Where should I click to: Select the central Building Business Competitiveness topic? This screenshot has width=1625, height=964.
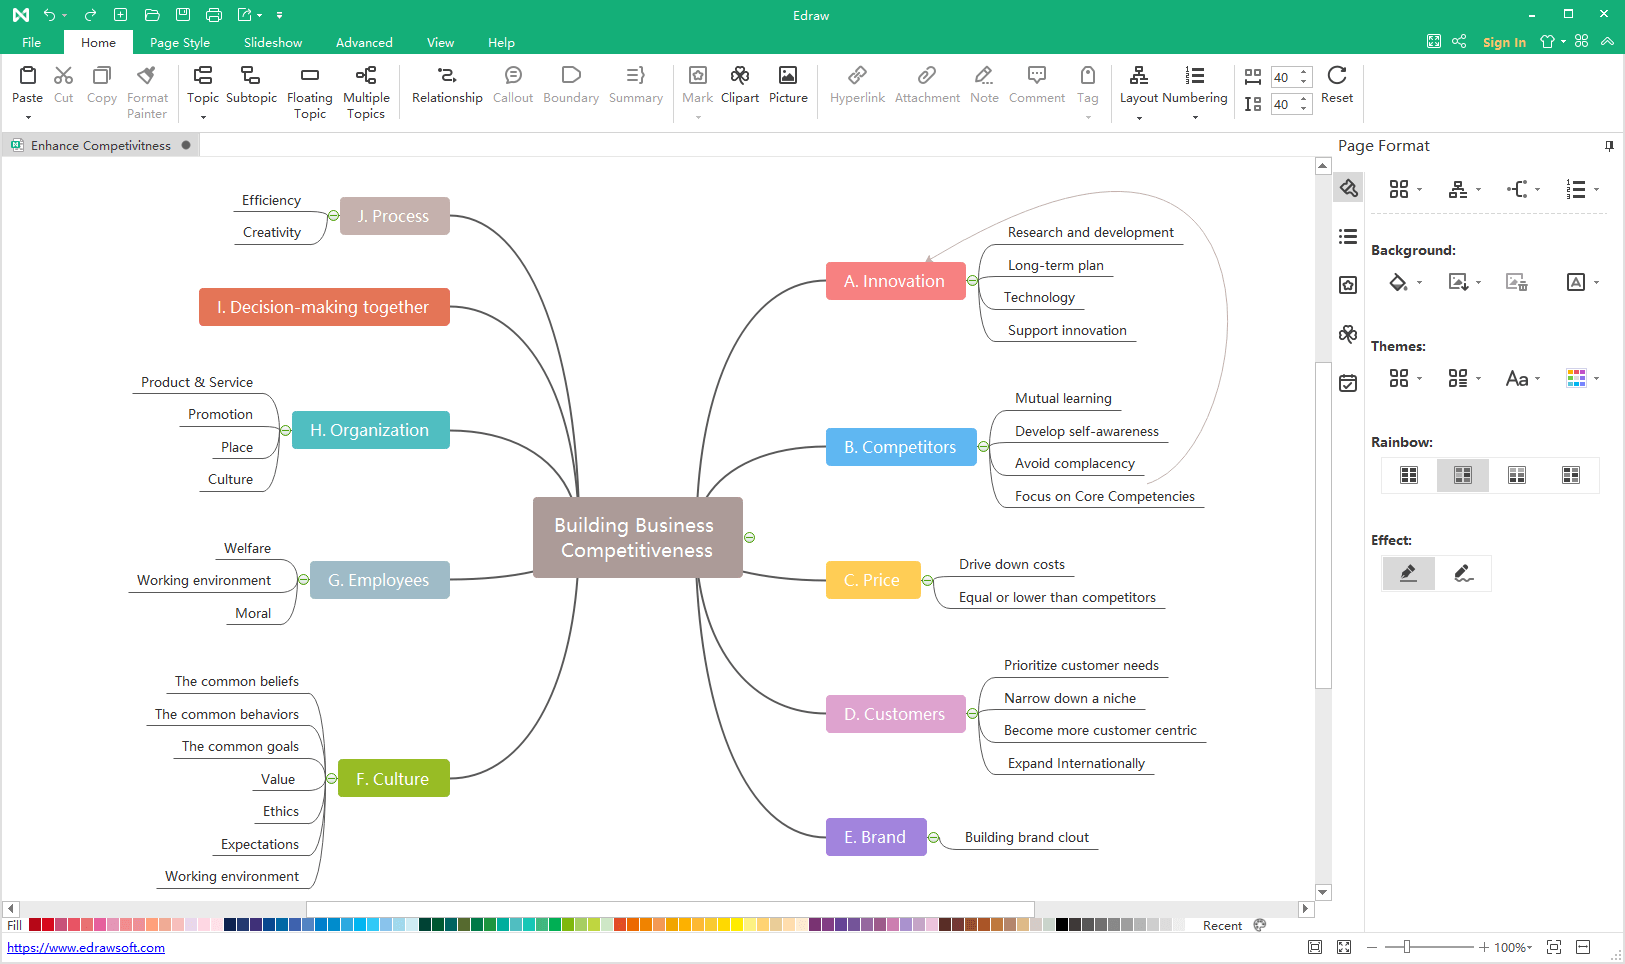(x=637, y=538)
